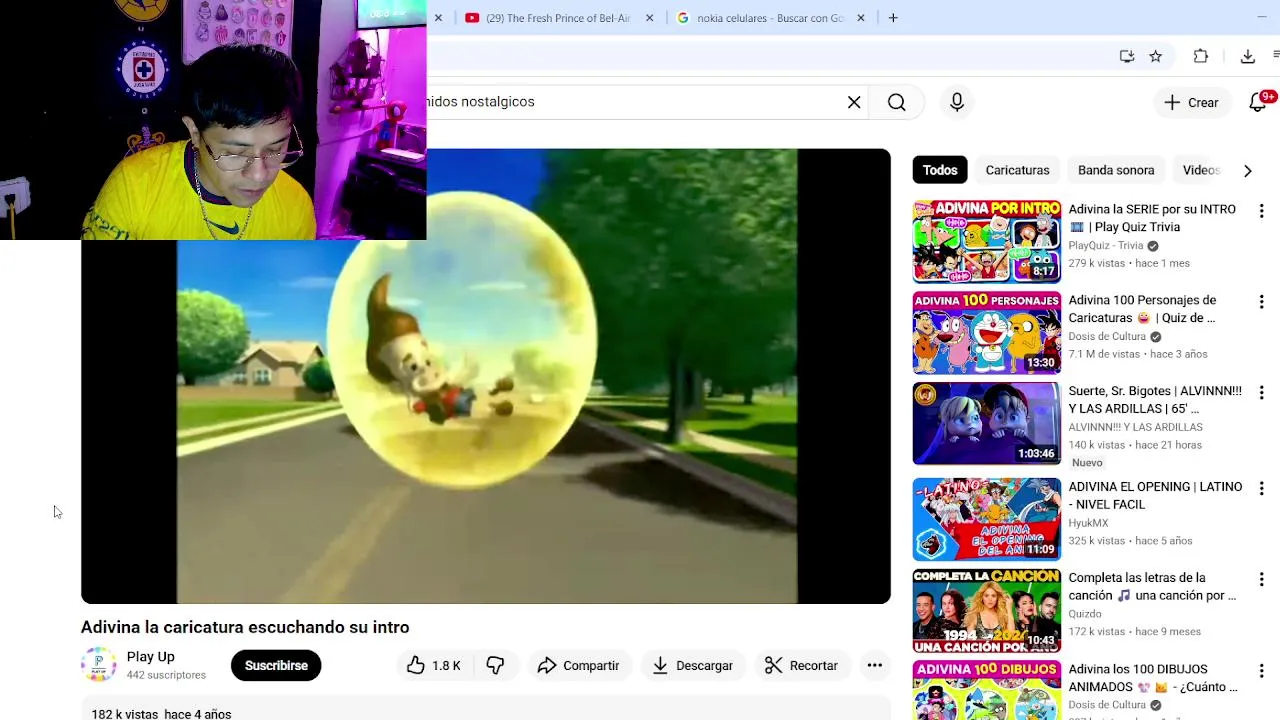Select the Todos filter chip
This screenshot has height=720, width=1280.
tap(940, 170)
